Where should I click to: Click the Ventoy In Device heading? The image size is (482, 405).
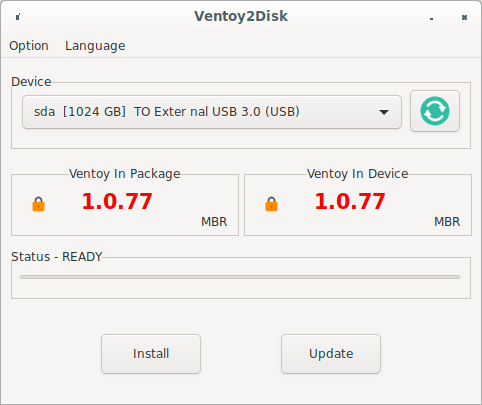(358, 174)
